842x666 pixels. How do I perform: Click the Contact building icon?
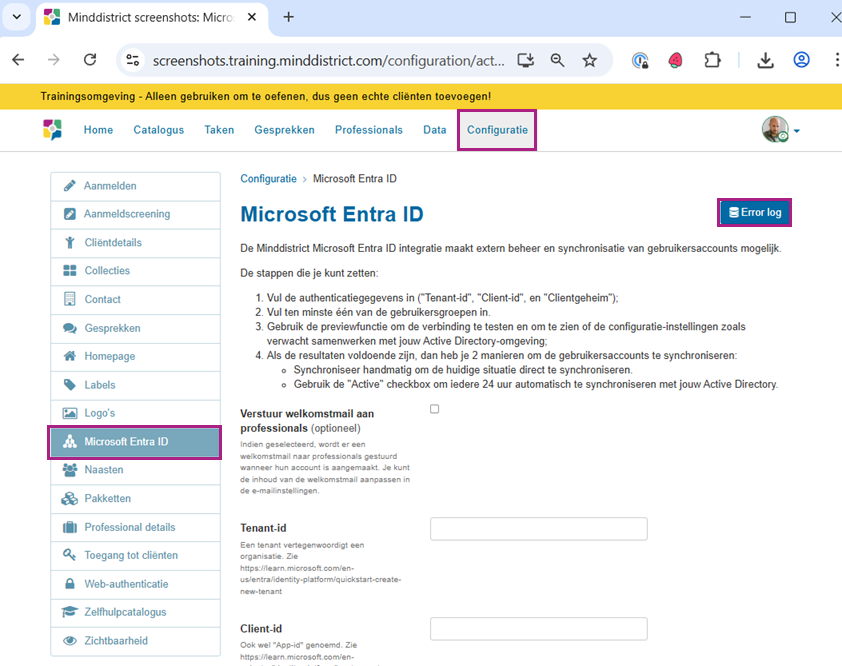point(70,299)
